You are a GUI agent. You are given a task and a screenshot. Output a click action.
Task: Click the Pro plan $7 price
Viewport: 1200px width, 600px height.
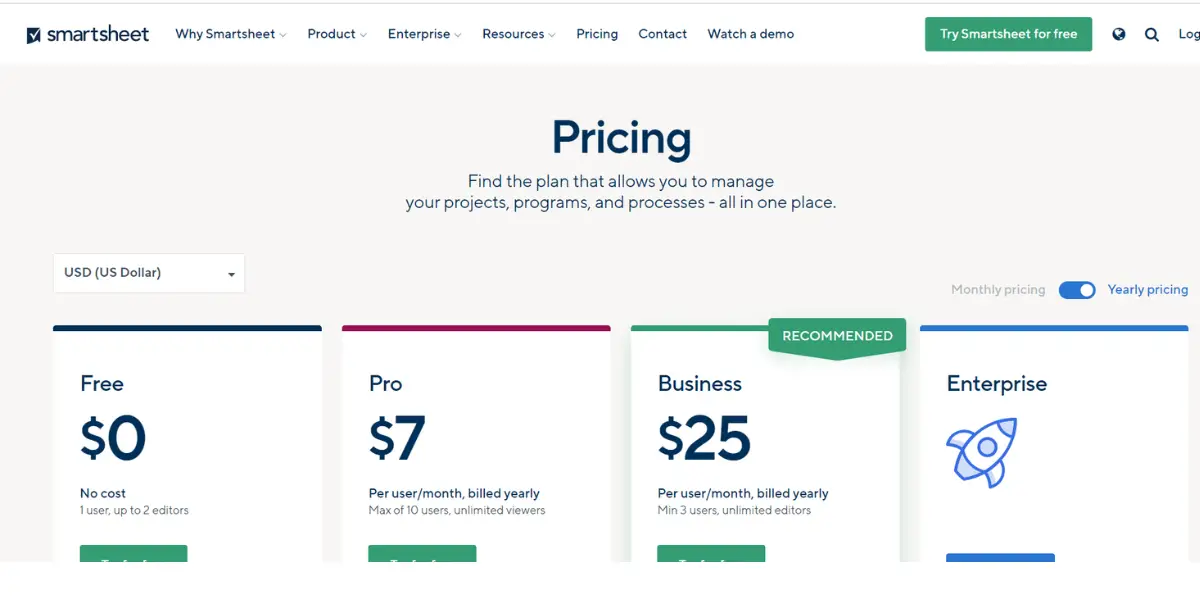point(397,438)
